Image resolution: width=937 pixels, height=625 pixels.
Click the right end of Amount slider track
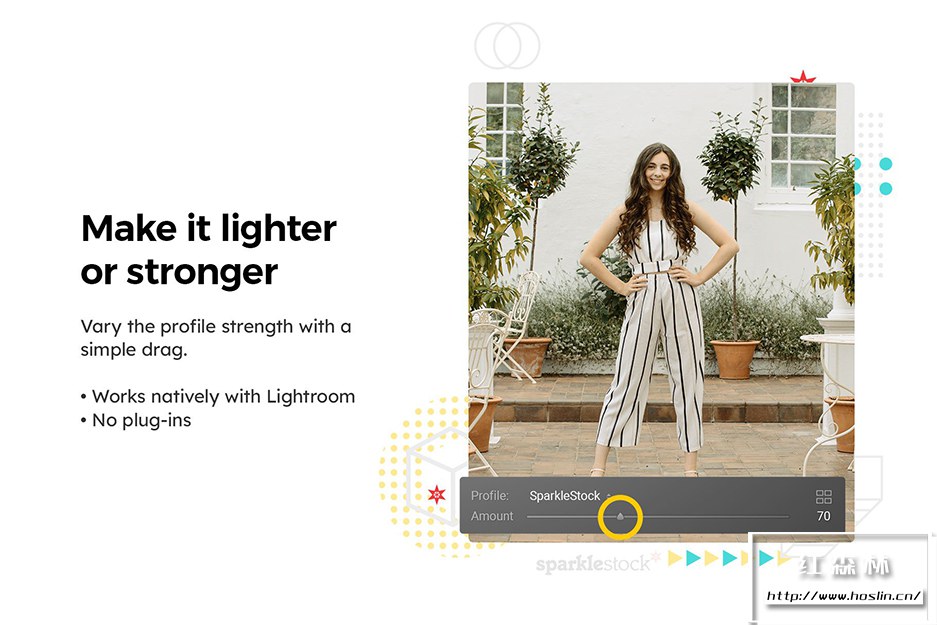pyautogui.click(x=788, y=516)
